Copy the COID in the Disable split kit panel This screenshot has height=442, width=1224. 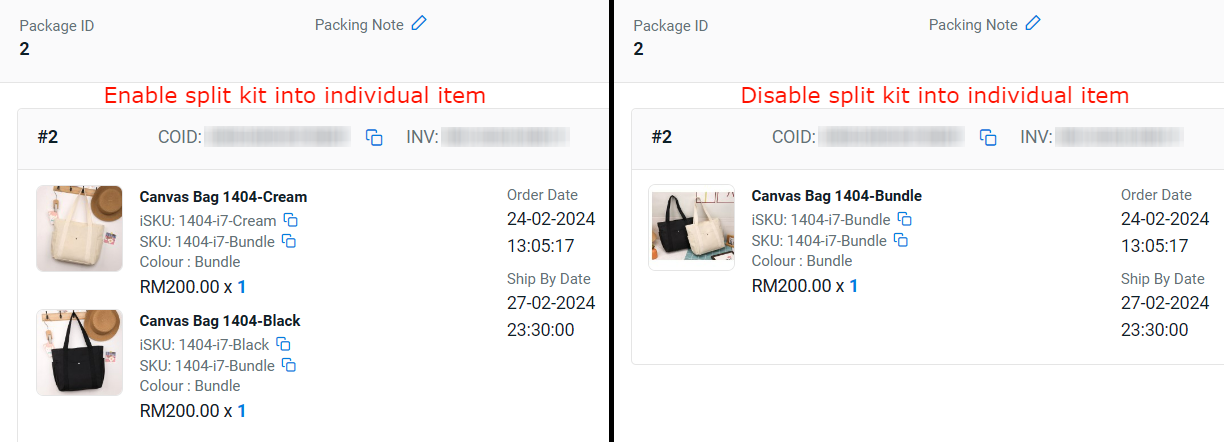coord(988,137)
